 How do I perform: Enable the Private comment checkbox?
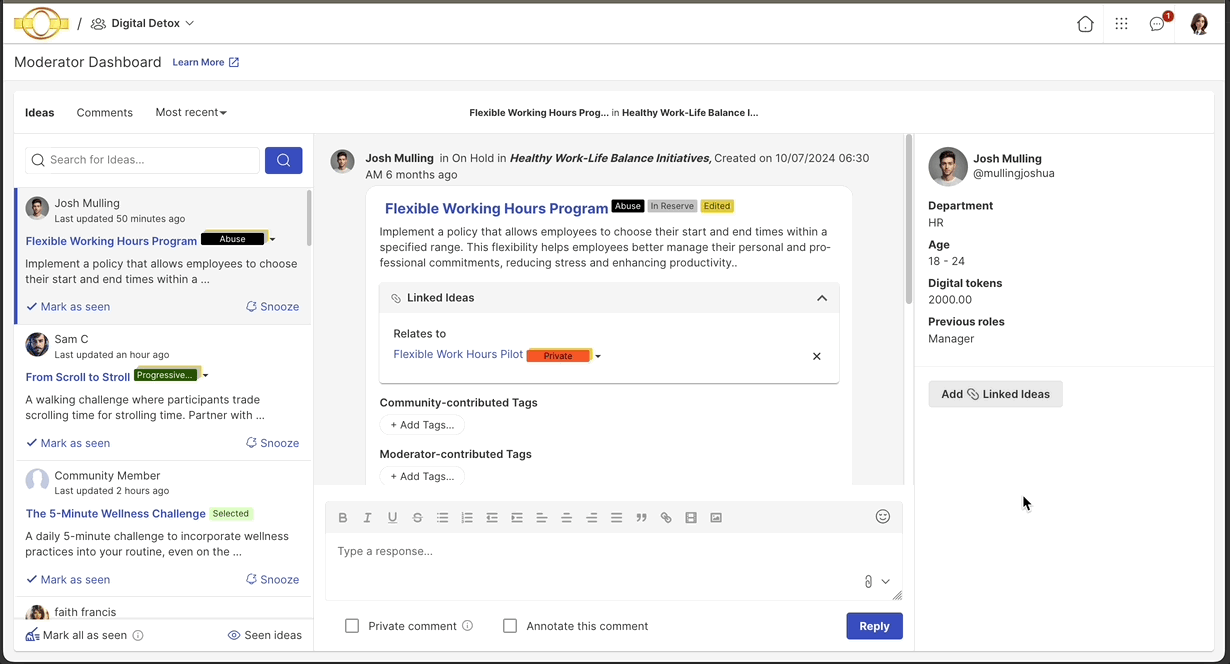[352, 625]
